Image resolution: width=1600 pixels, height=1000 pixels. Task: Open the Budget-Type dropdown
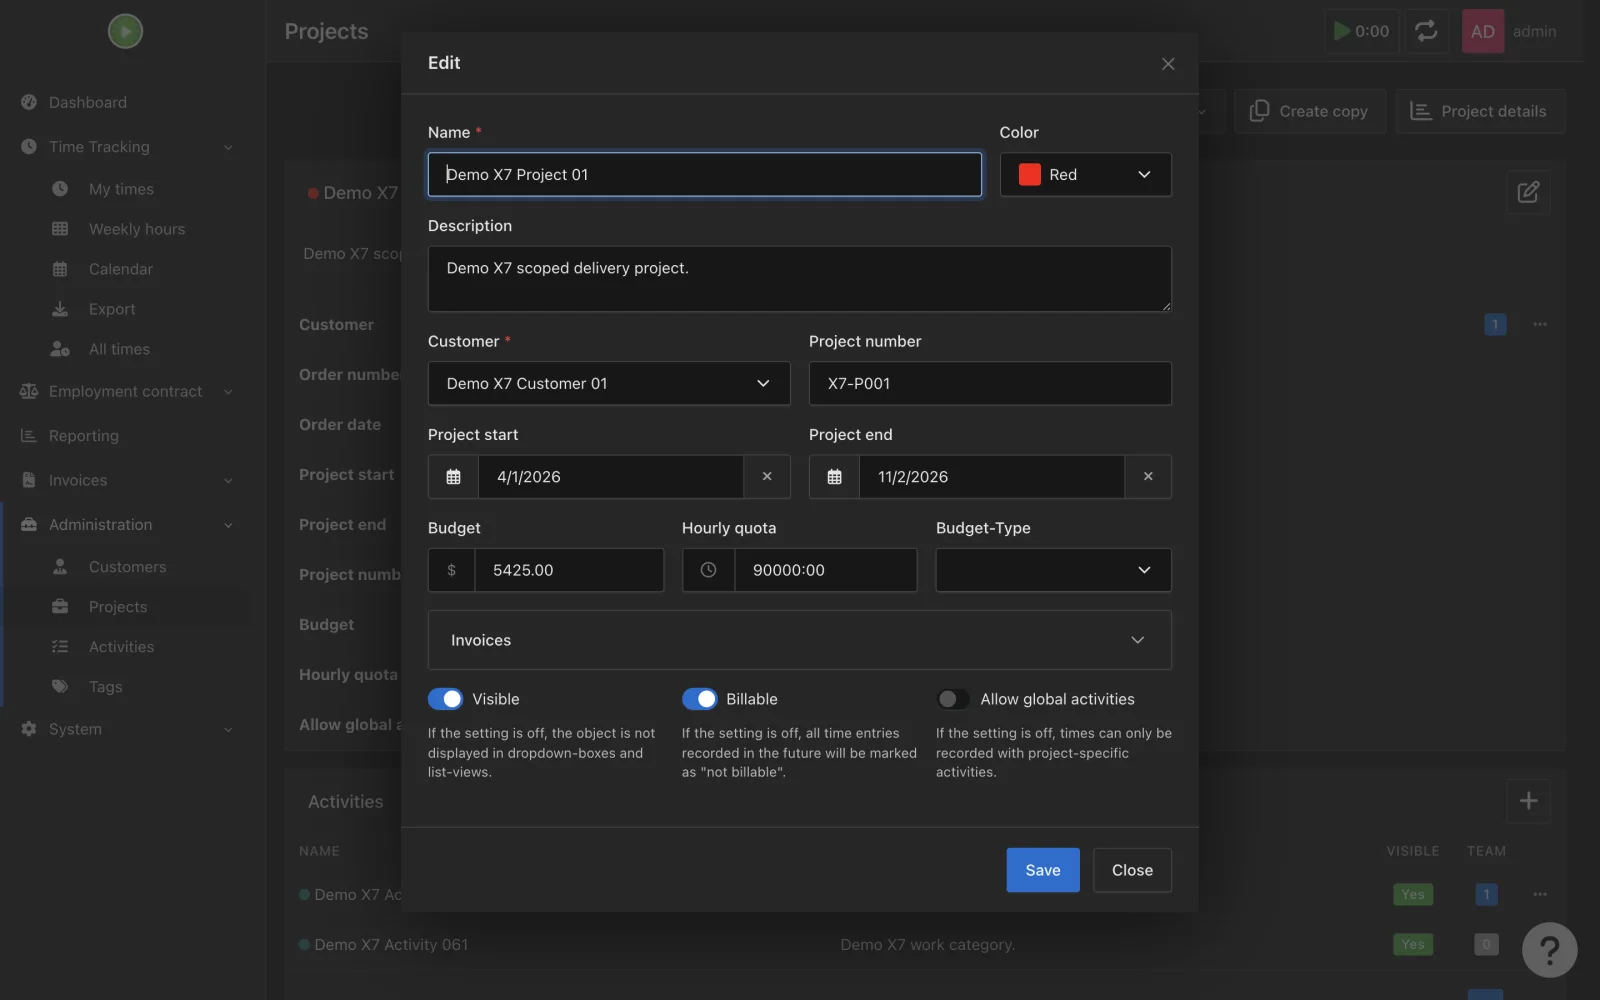(1054, 570)
